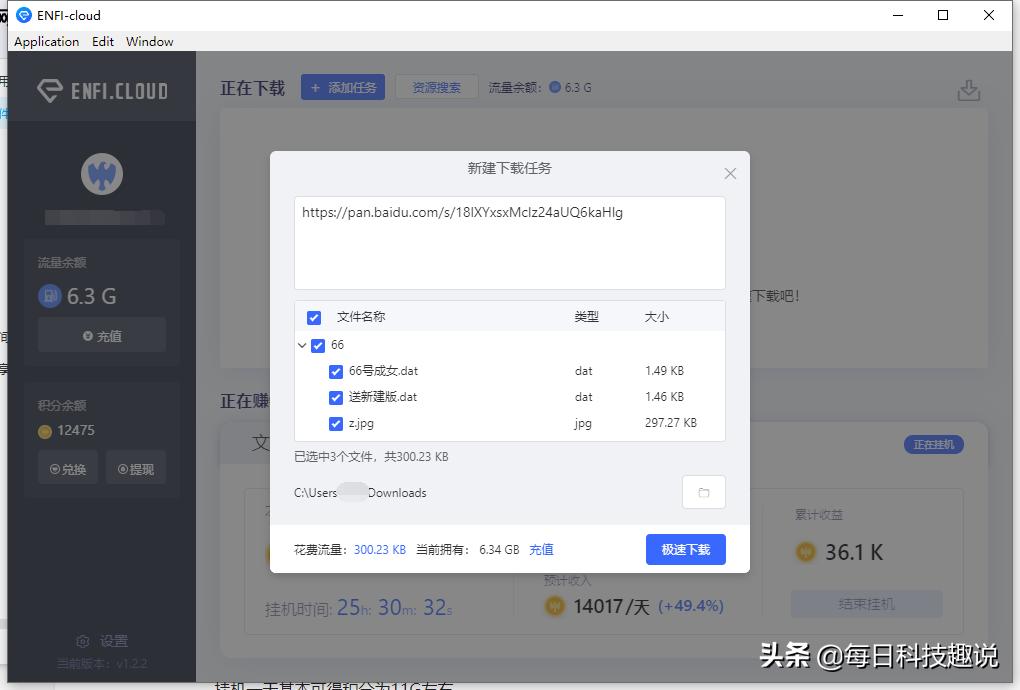Viewport: 1020px width, 690px height.
Task: Click the 极速下载 download button
Action: tap(685, 549)
